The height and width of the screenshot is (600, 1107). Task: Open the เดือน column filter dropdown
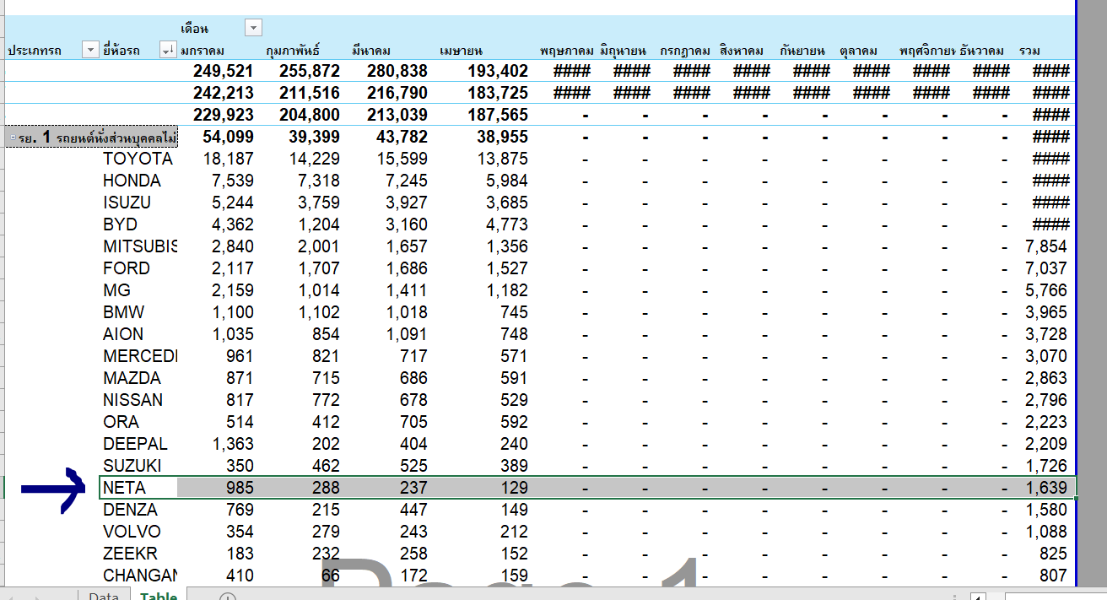(x=253, y=28)
